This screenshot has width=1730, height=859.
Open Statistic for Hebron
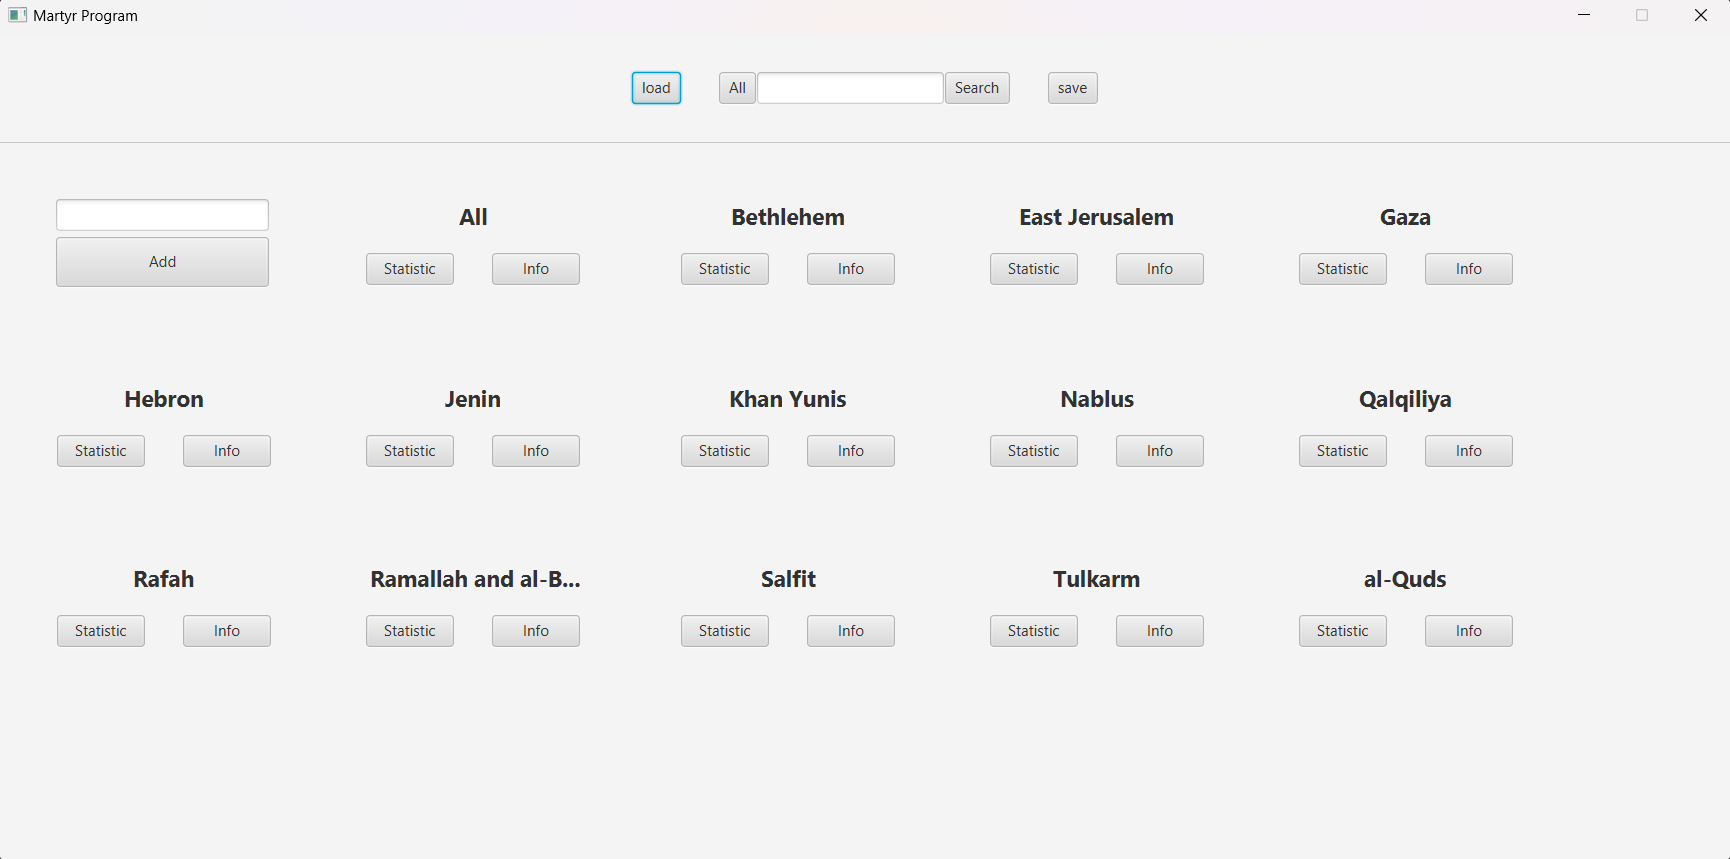click(101, 451)
